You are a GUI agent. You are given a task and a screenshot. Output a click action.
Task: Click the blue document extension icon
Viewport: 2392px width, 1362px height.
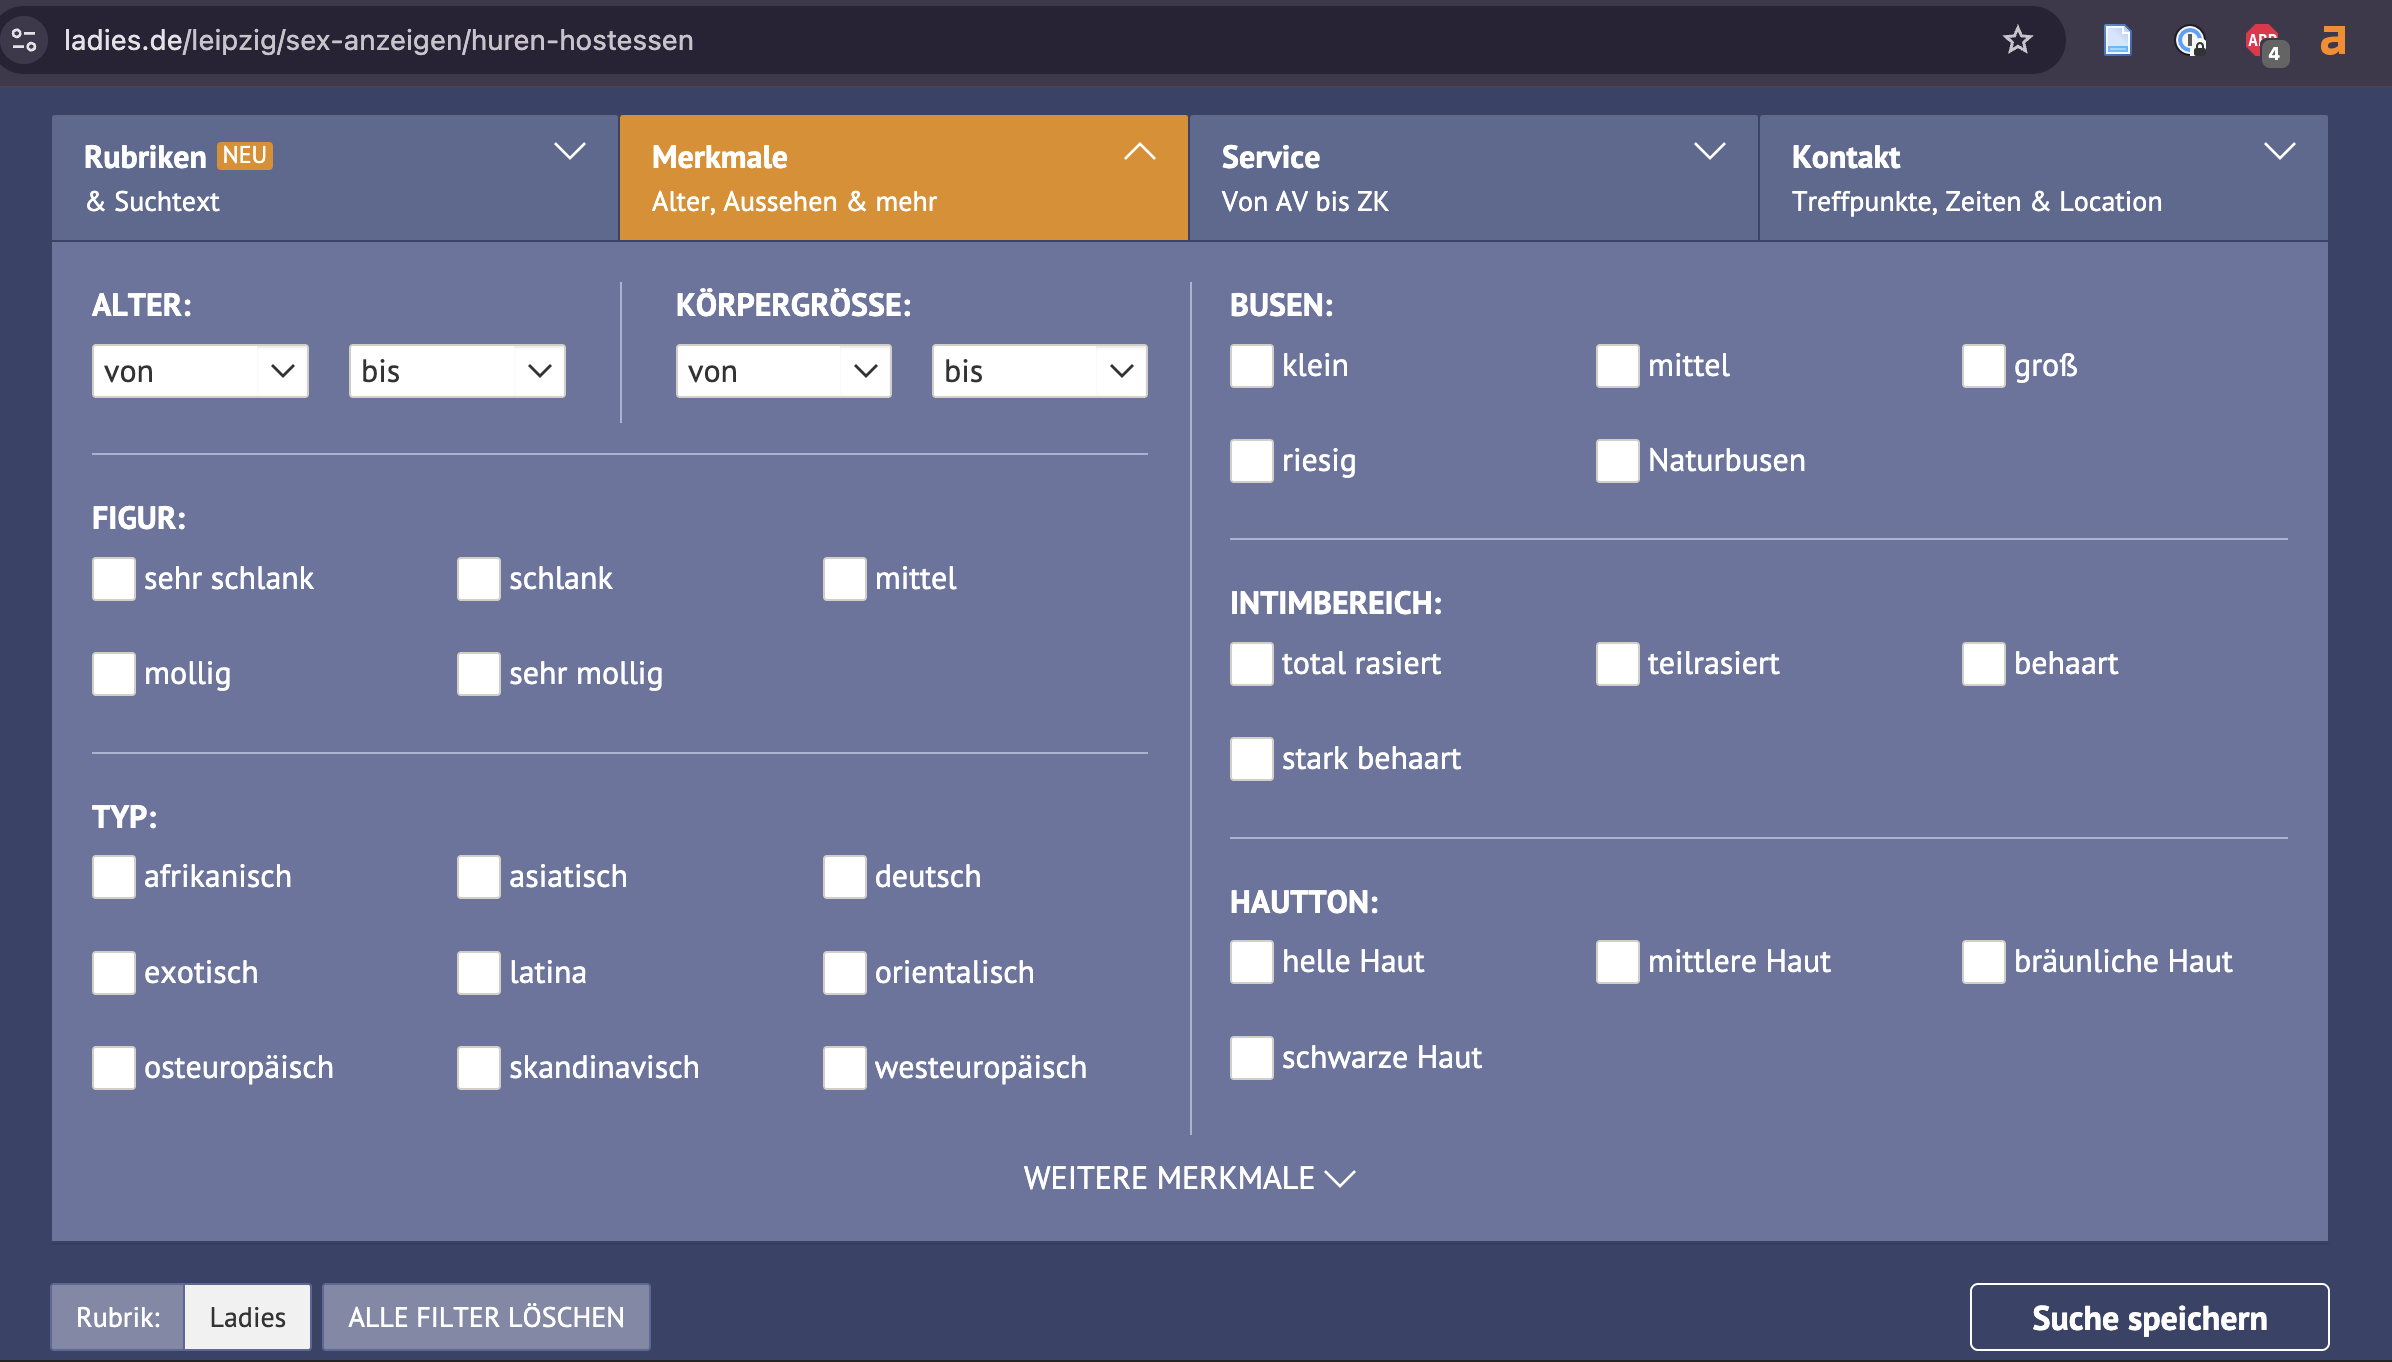click(x=2117, y=40)
